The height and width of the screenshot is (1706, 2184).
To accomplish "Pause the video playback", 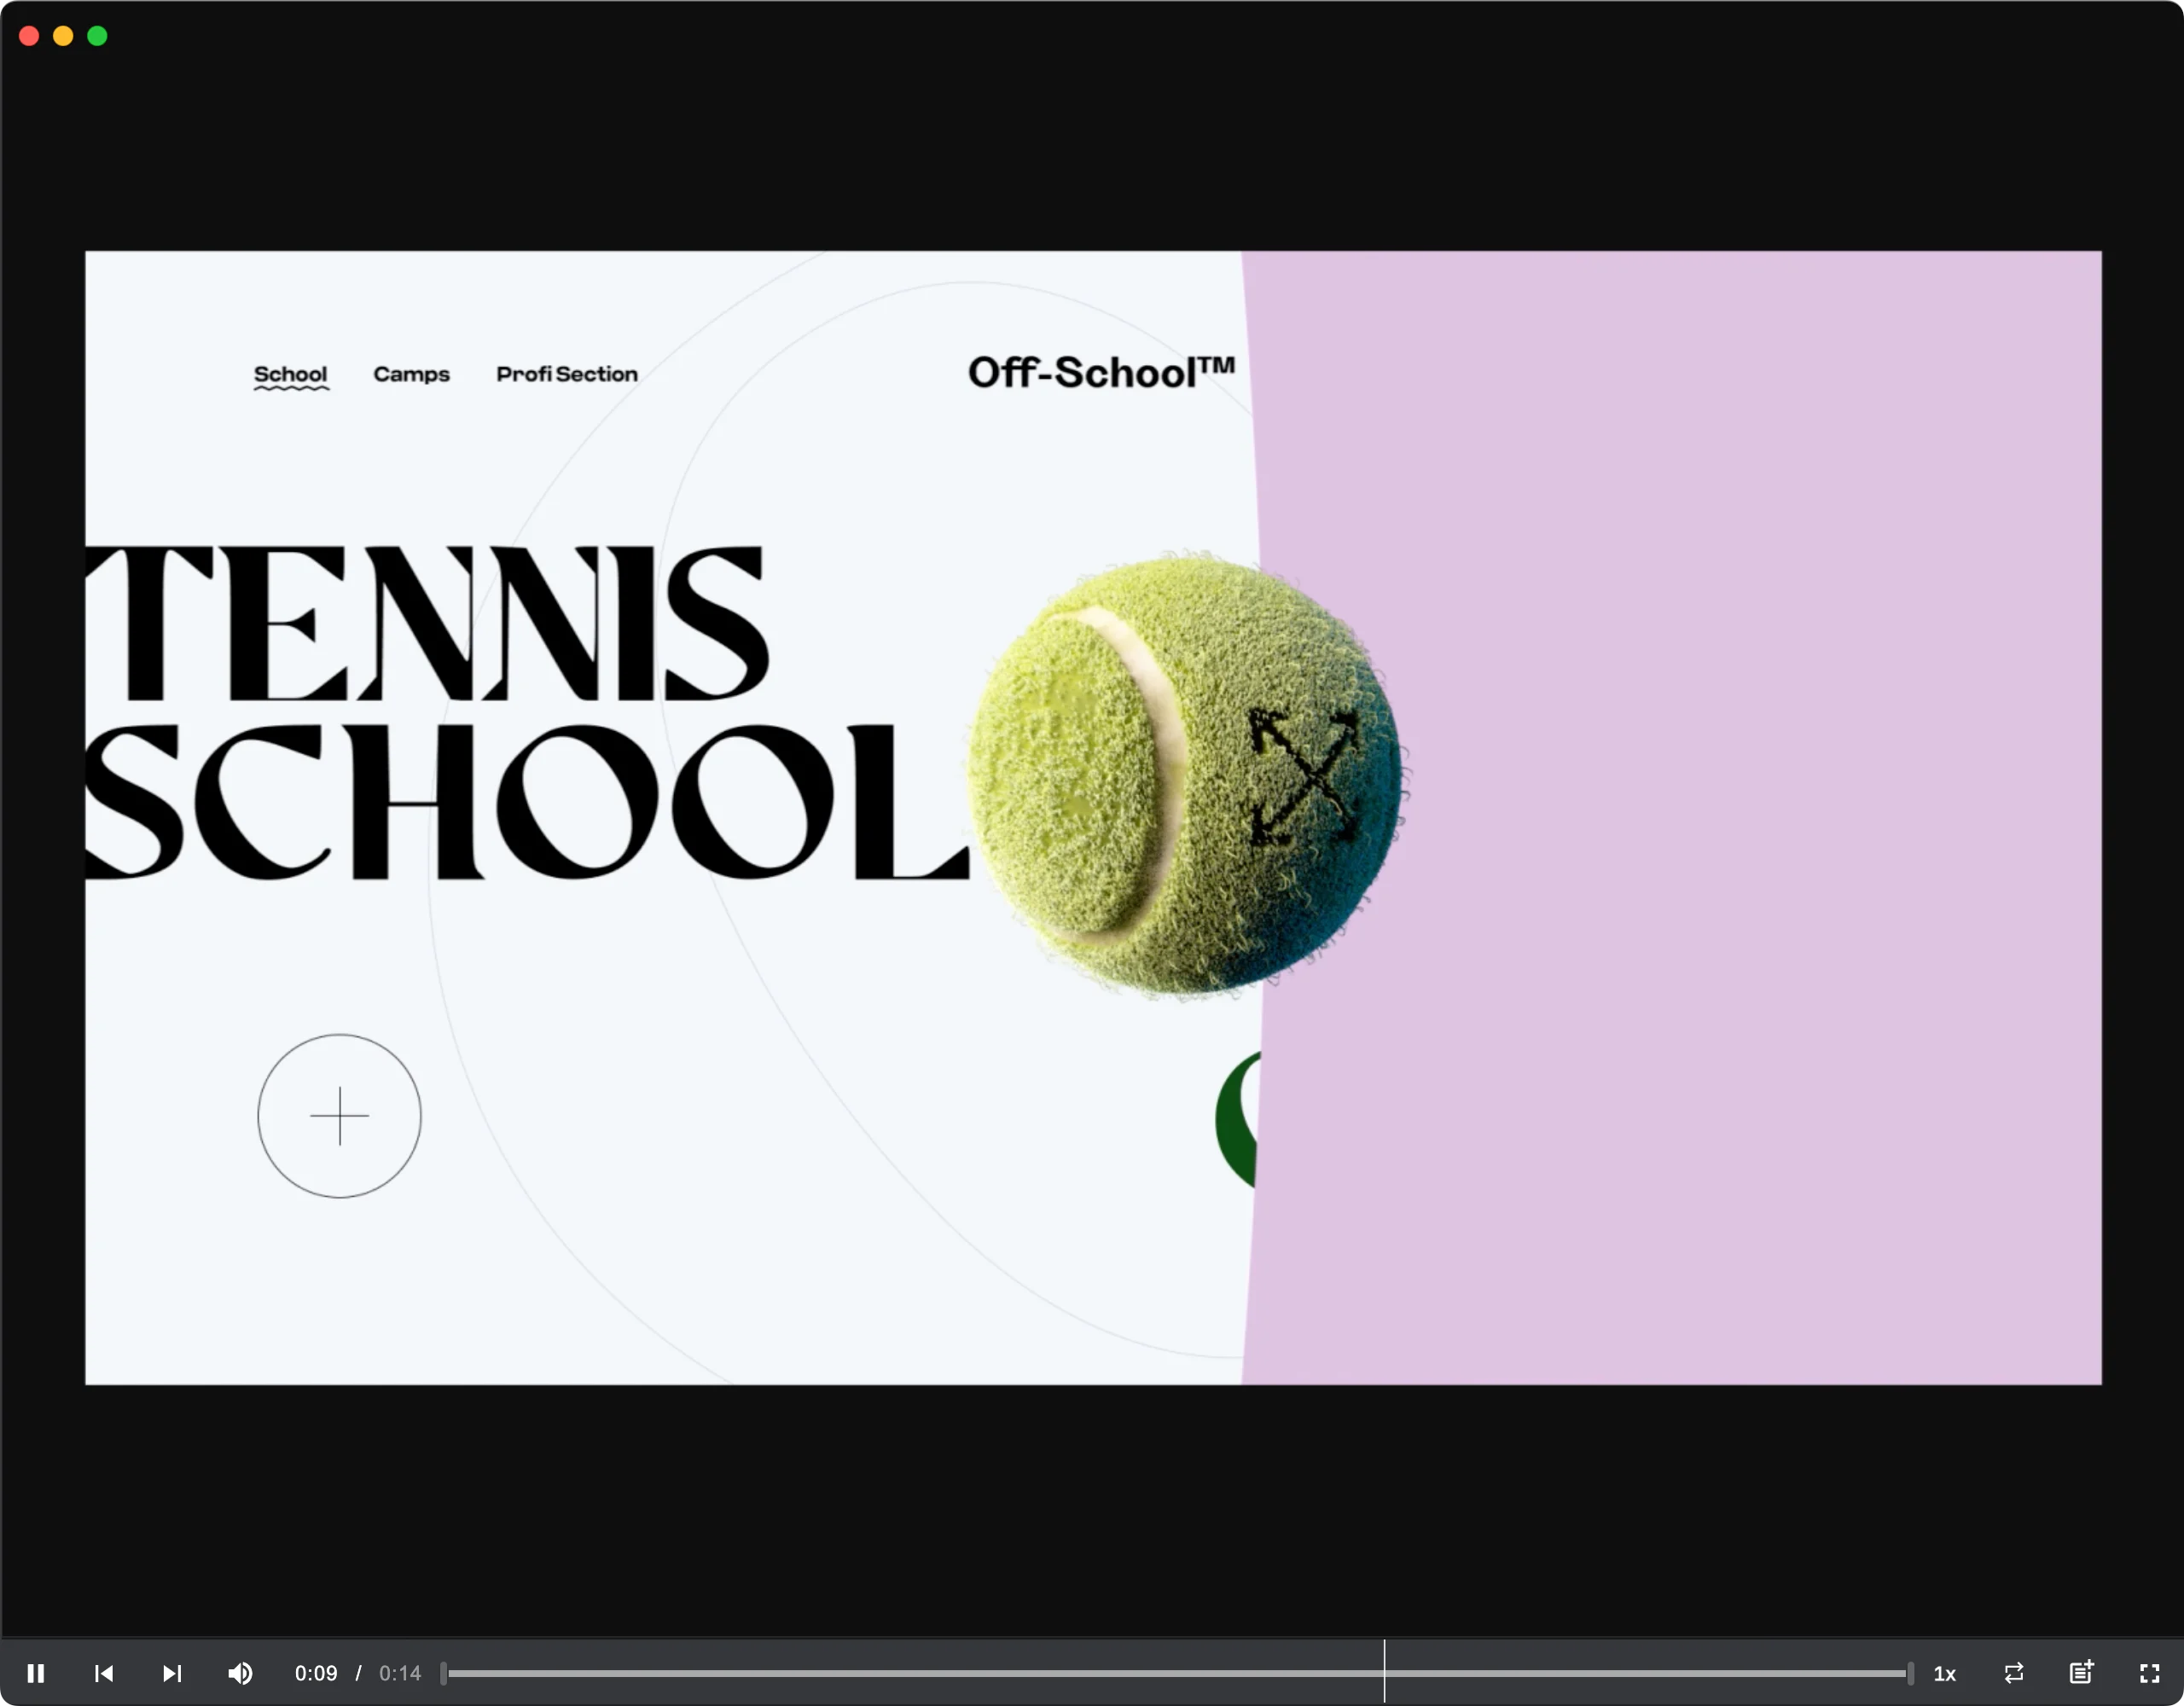I will point(36,1673).
